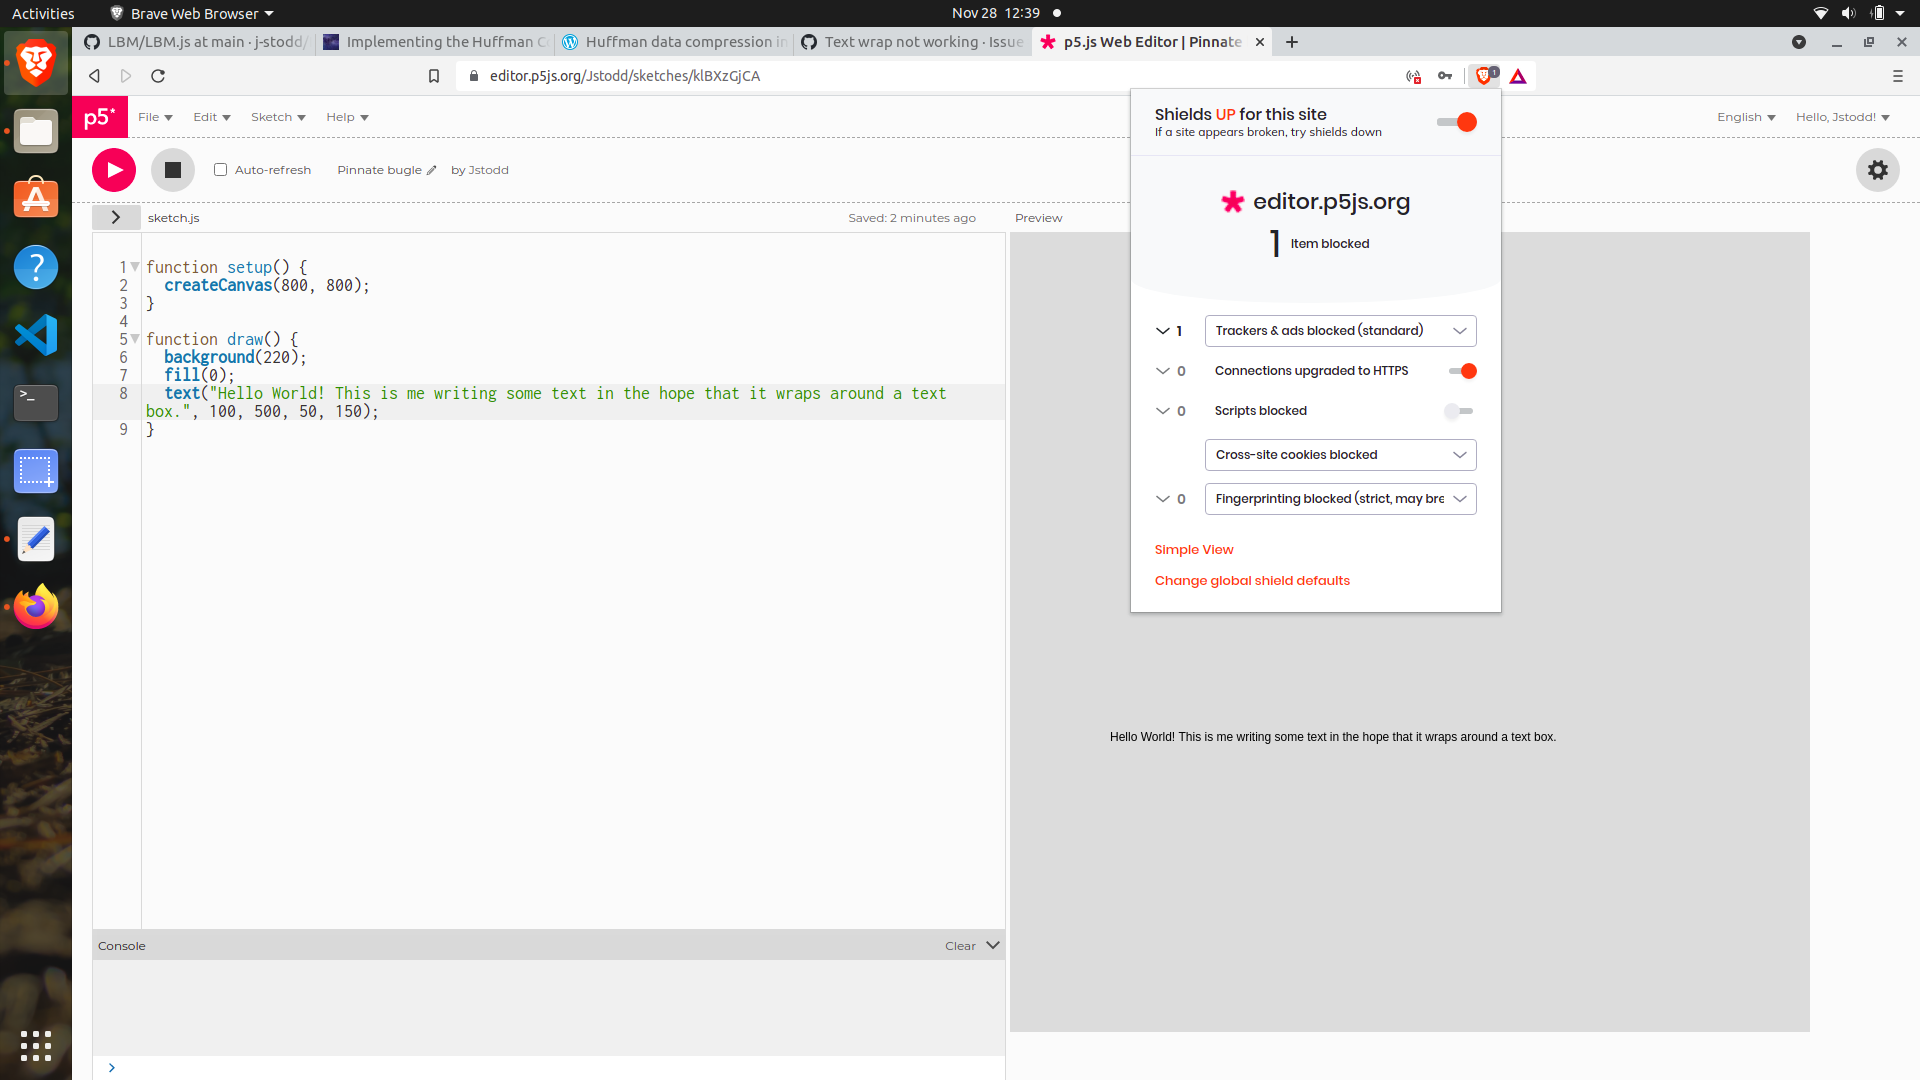
Task: Run the sketch with the Play button
Action: pyautogui.click(x=113, y=170)
